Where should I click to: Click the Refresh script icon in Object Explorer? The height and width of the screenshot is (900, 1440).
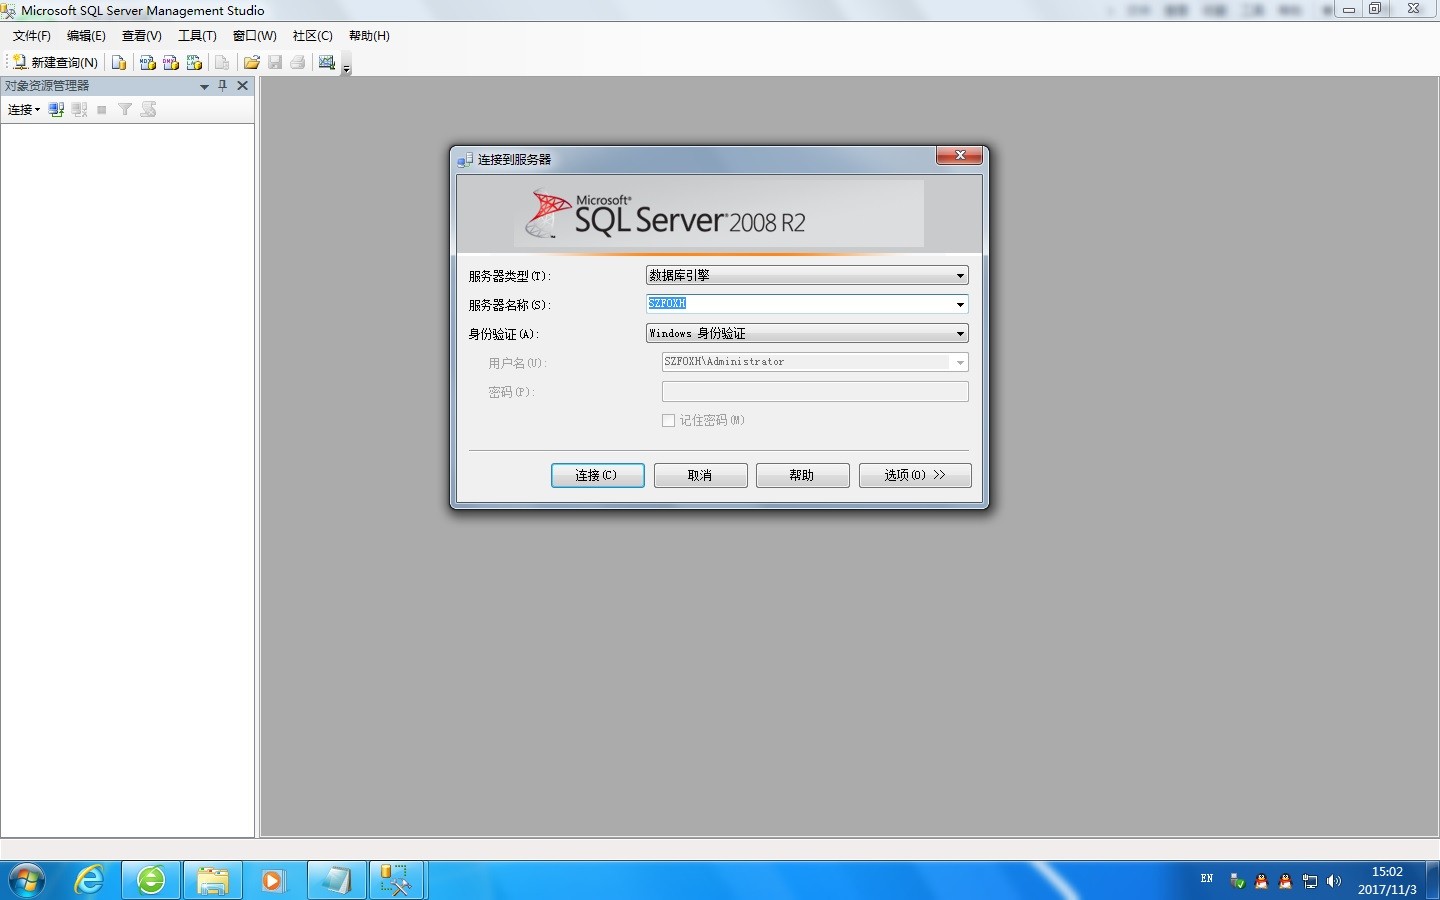(149, 110)
